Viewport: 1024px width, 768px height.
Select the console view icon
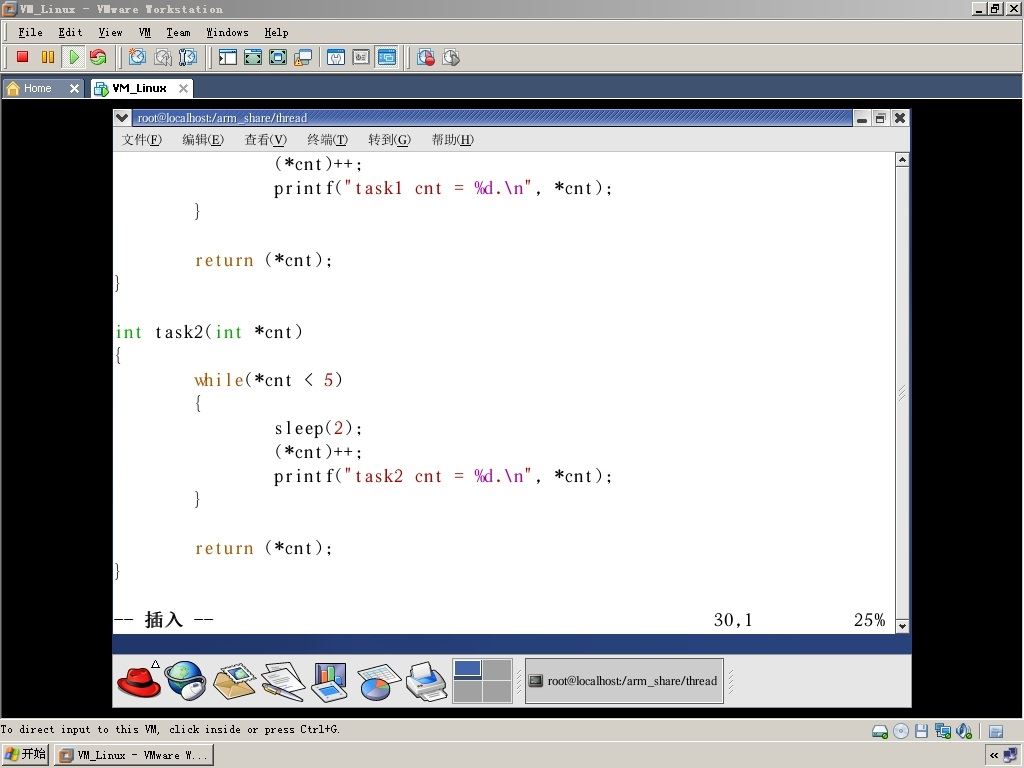(387, 57)
